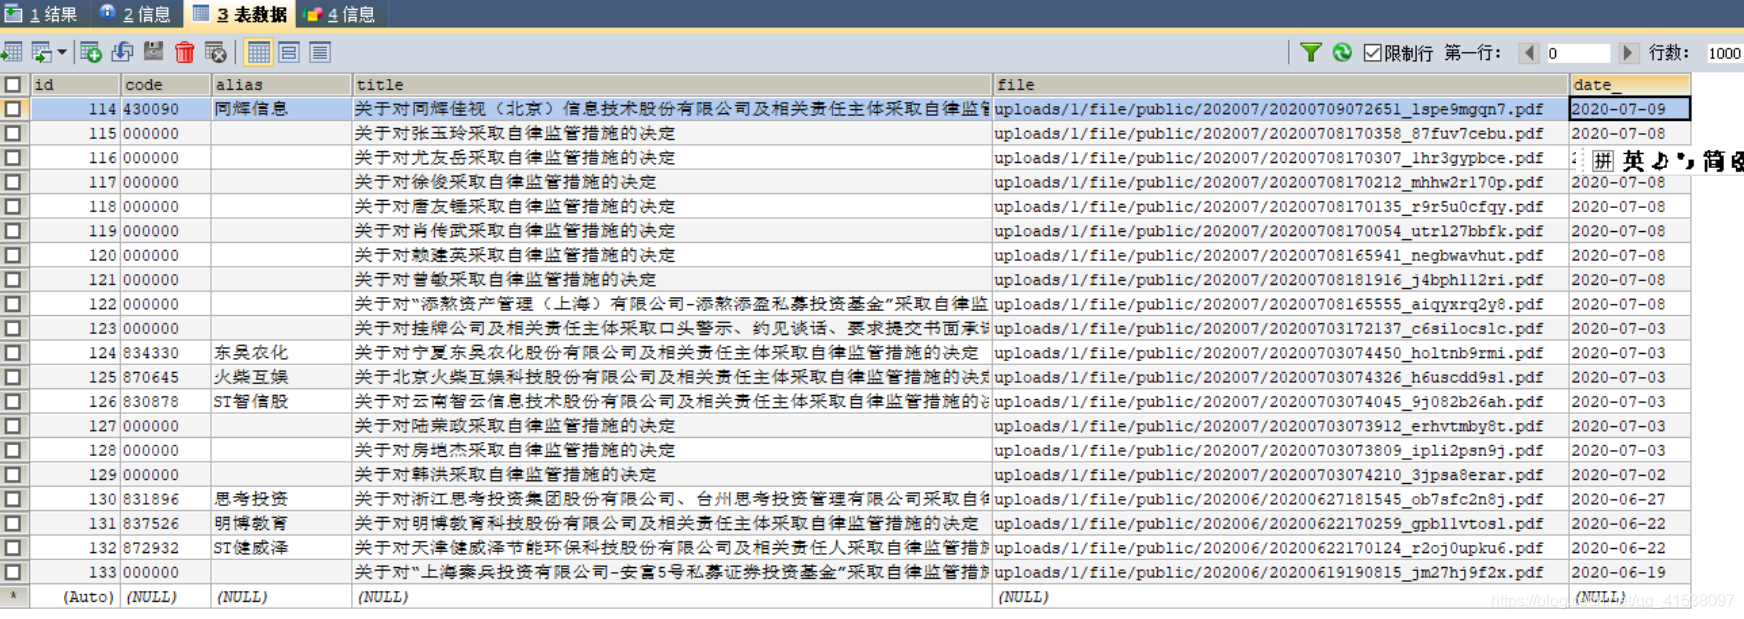Select the alias cell ST智信股
1744x619 pixels.
[282, 401]
